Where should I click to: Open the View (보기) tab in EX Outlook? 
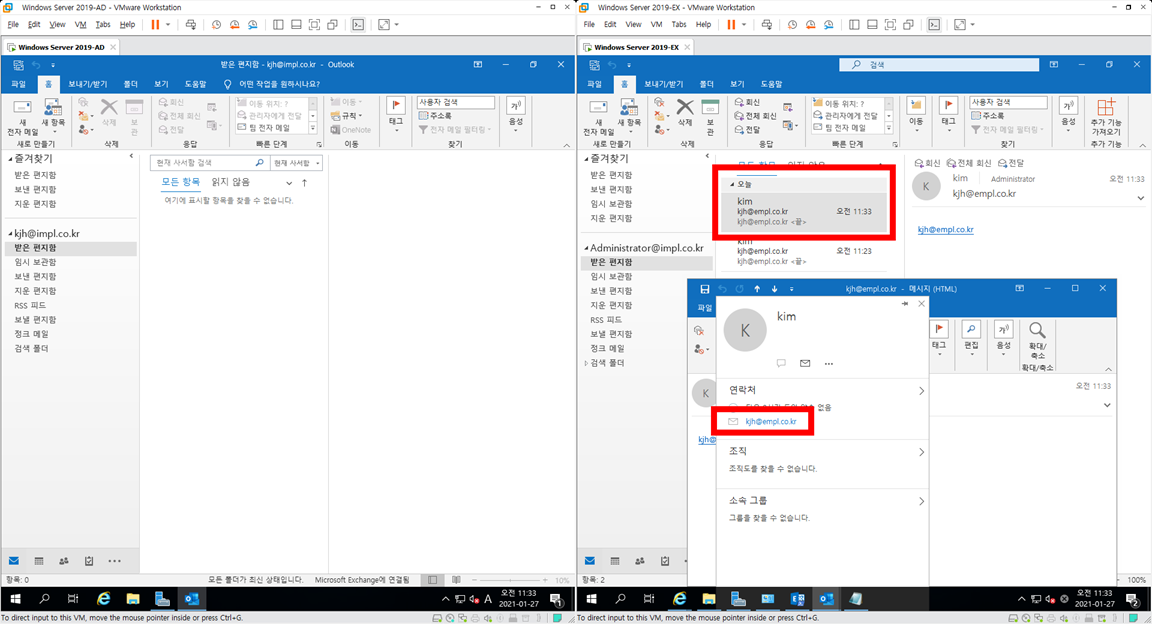pos(737,85)
